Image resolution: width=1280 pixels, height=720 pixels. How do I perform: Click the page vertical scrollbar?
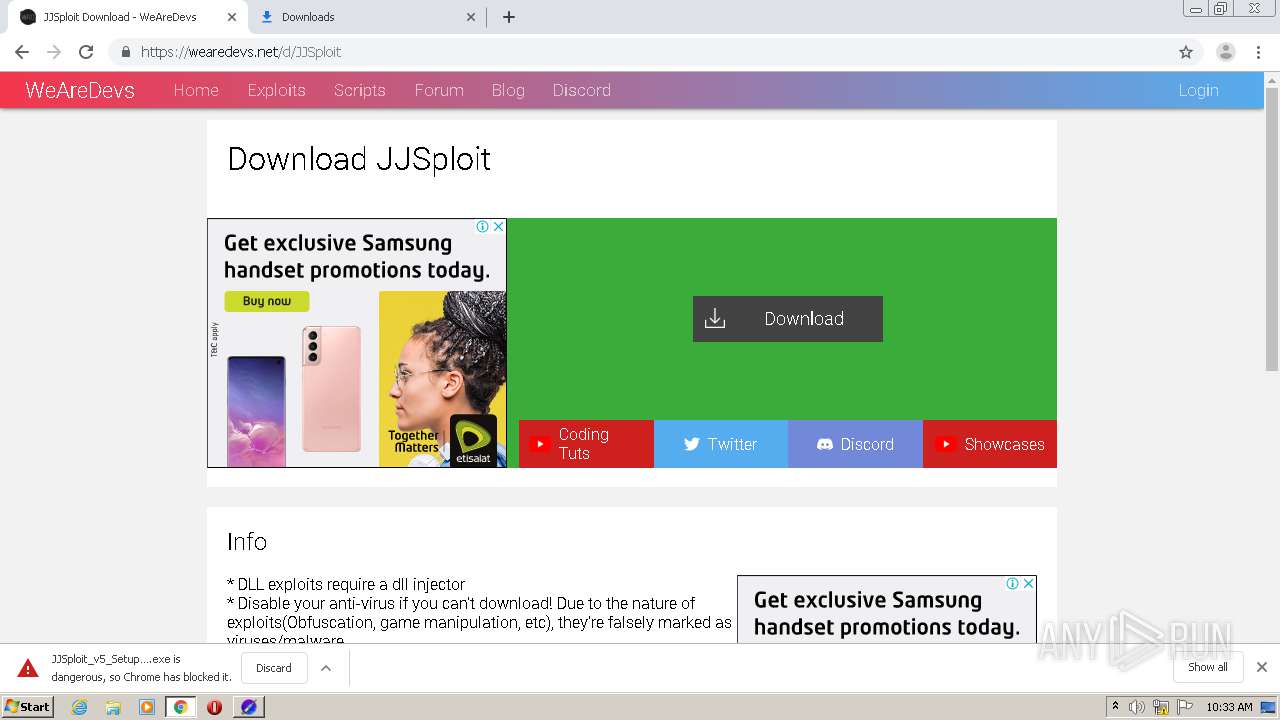click(1272, 230)
